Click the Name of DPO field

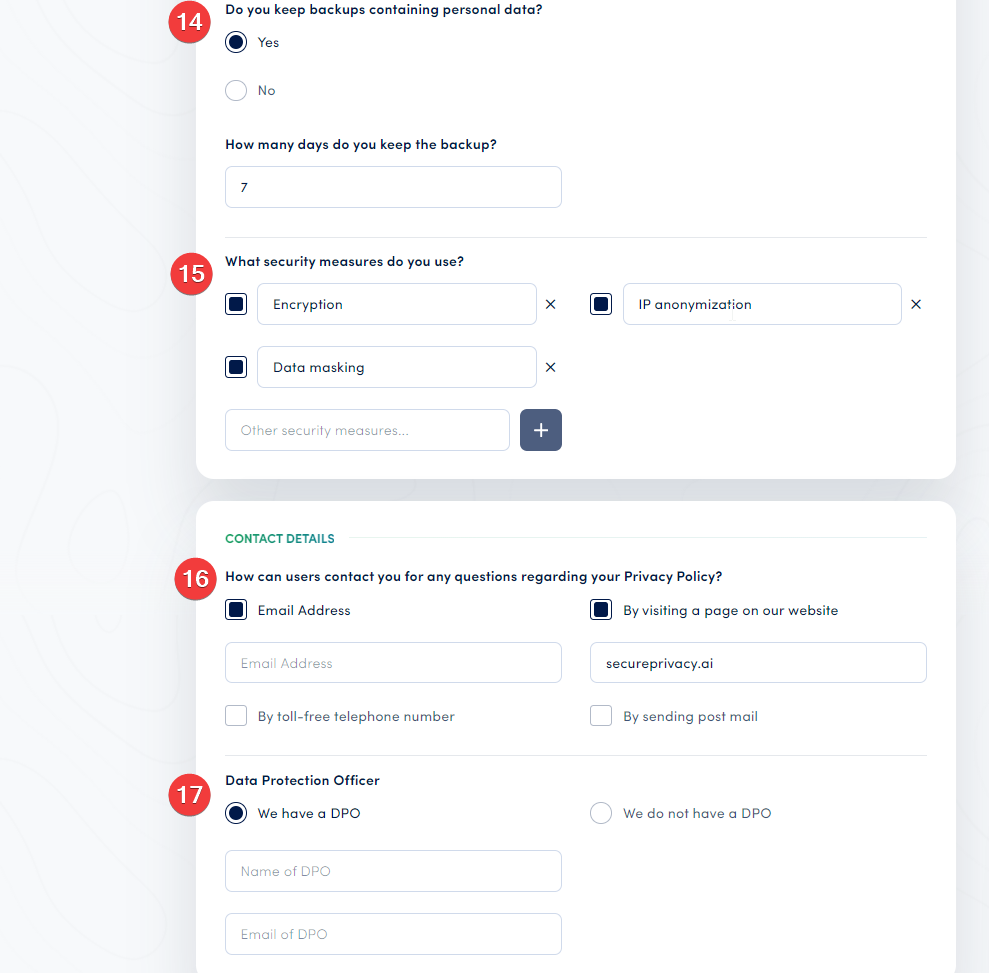coord(392,871)
